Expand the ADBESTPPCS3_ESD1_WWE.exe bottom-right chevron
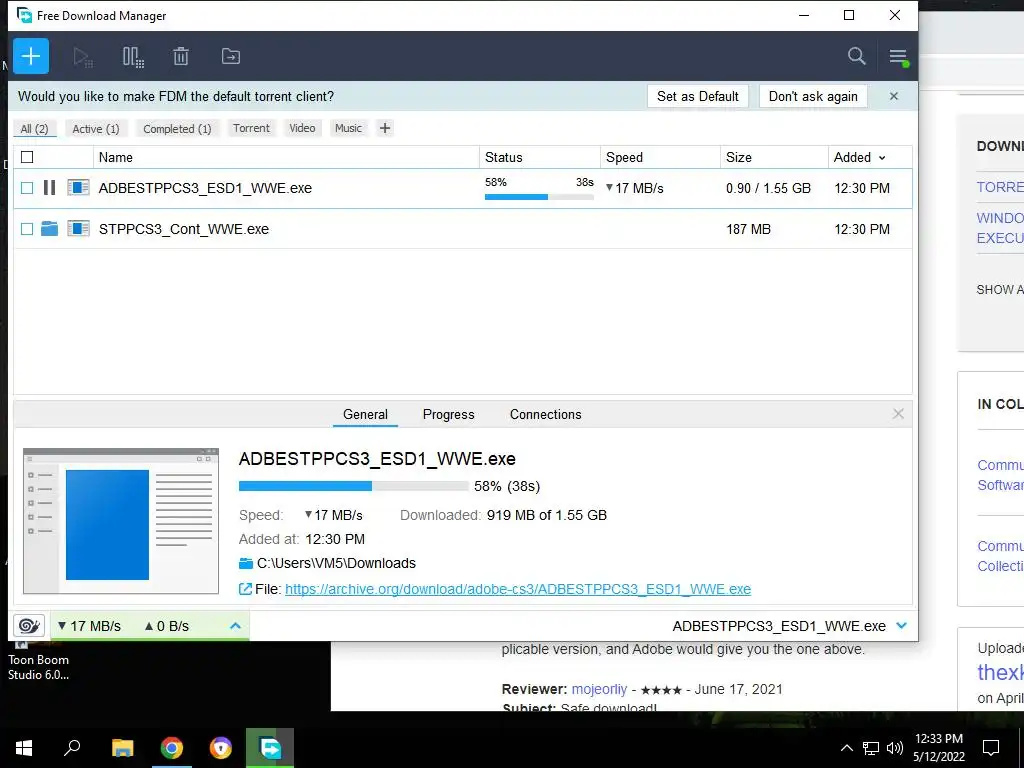1024x768 pixels. tap(902, 626)
